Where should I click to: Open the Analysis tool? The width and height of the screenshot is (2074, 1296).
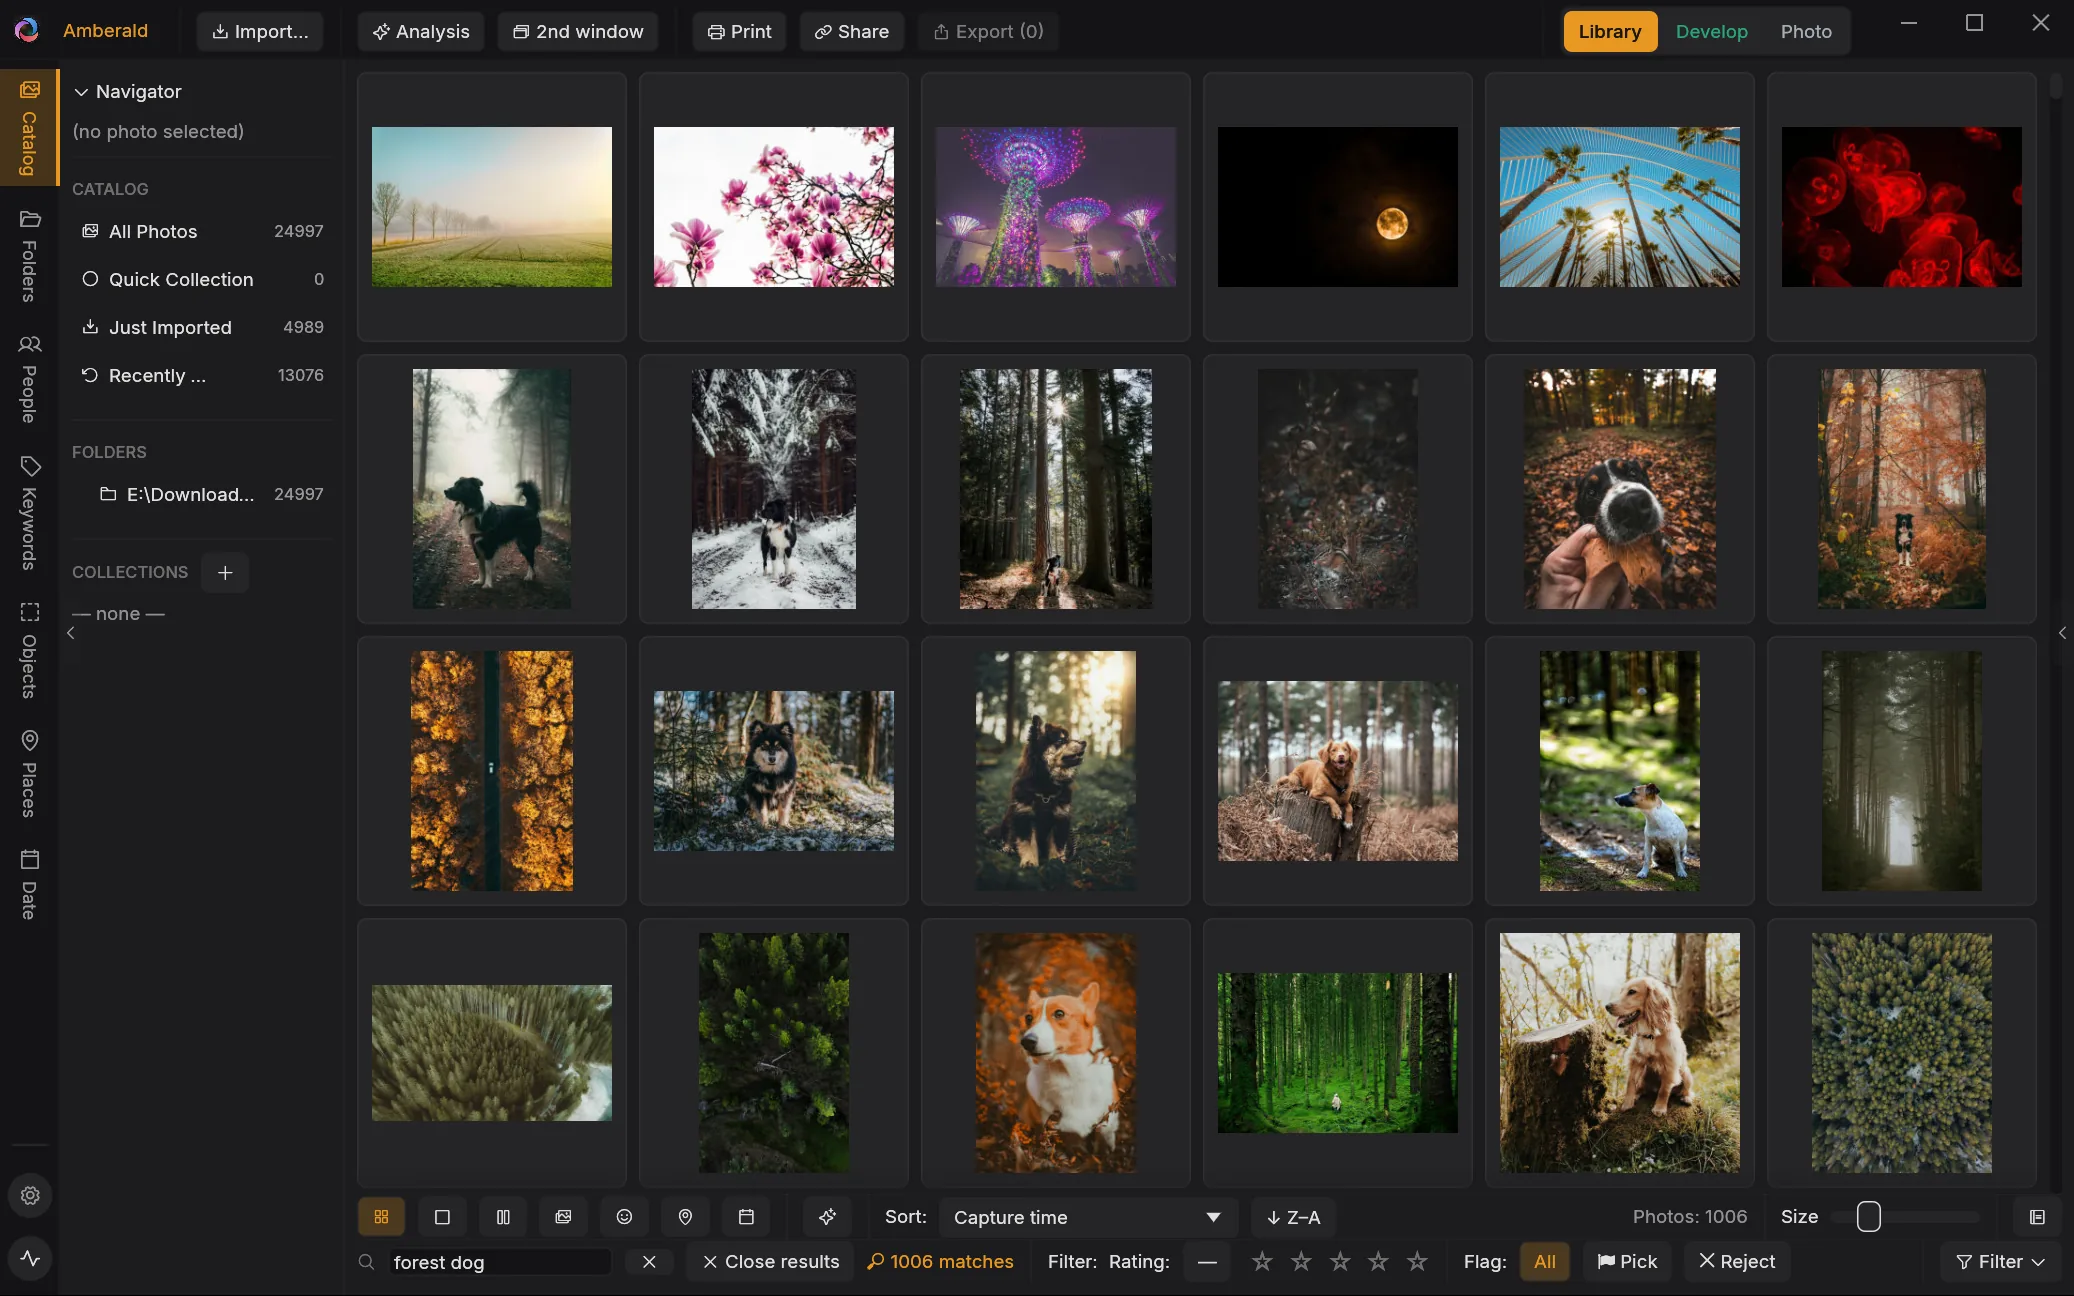[421, 31]
